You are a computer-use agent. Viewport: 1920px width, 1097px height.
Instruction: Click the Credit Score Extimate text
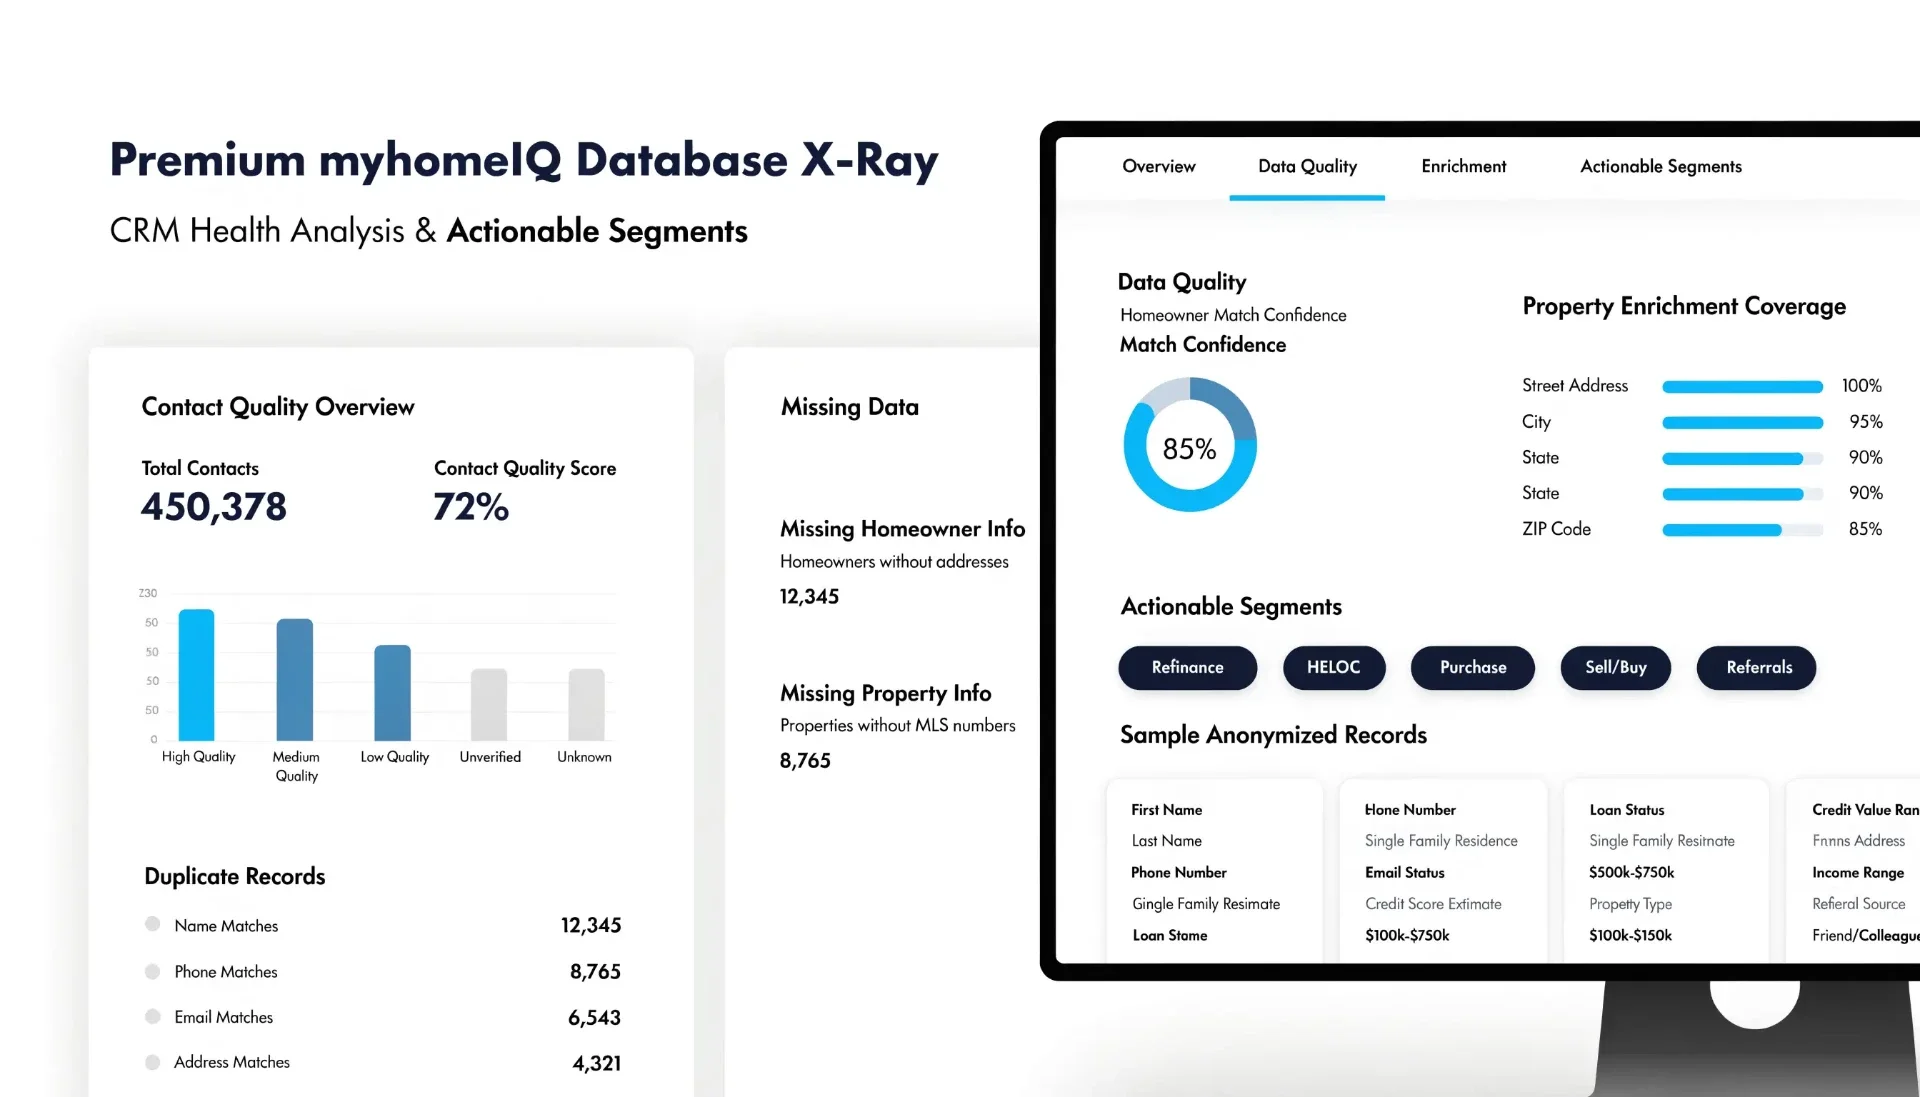click(x=1433, y=904)
